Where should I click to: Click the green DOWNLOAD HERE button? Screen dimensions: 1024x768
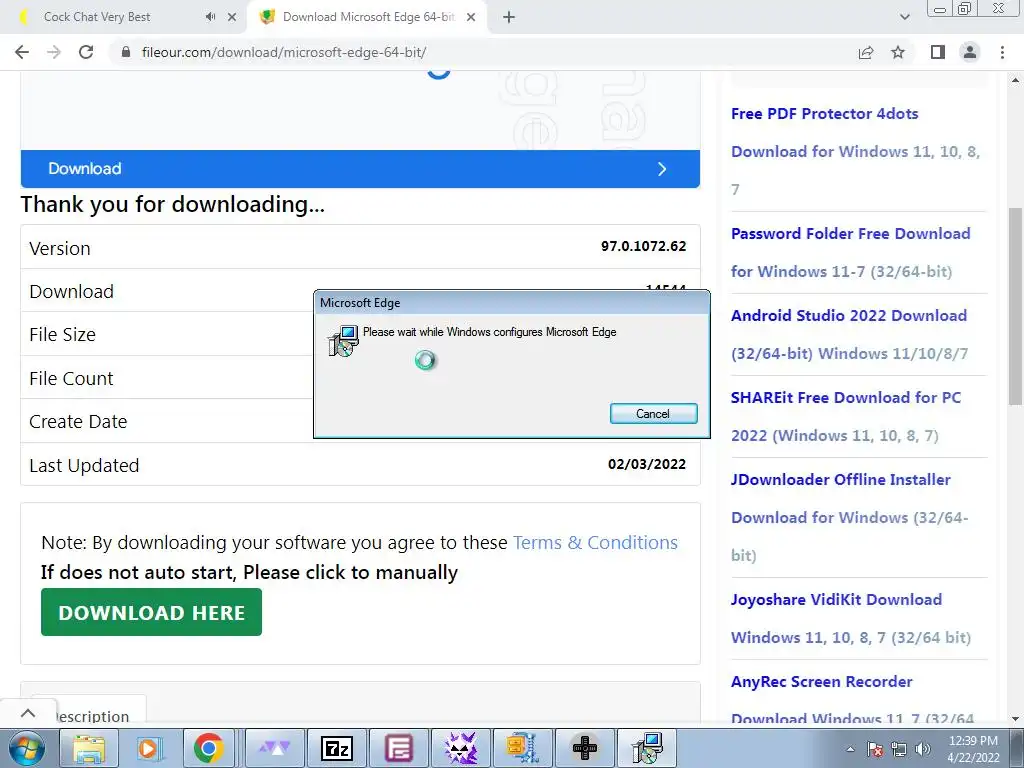pos(152,612)
